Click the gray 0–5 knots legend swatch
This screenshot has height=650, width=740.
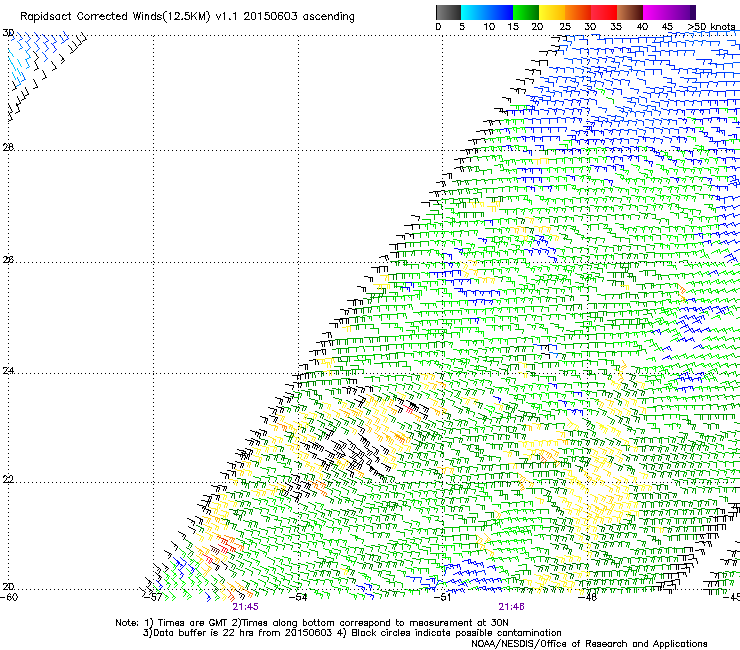448,12
